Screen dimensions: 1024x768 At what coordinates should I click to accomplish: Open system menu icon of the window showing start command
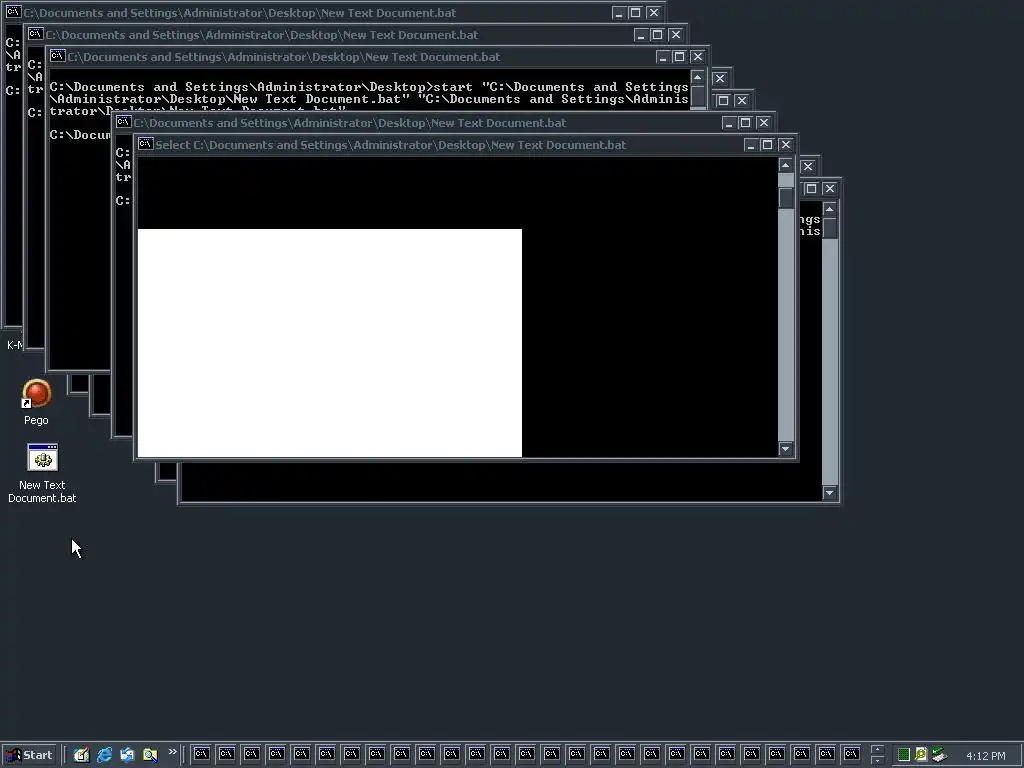pos(57,56)
